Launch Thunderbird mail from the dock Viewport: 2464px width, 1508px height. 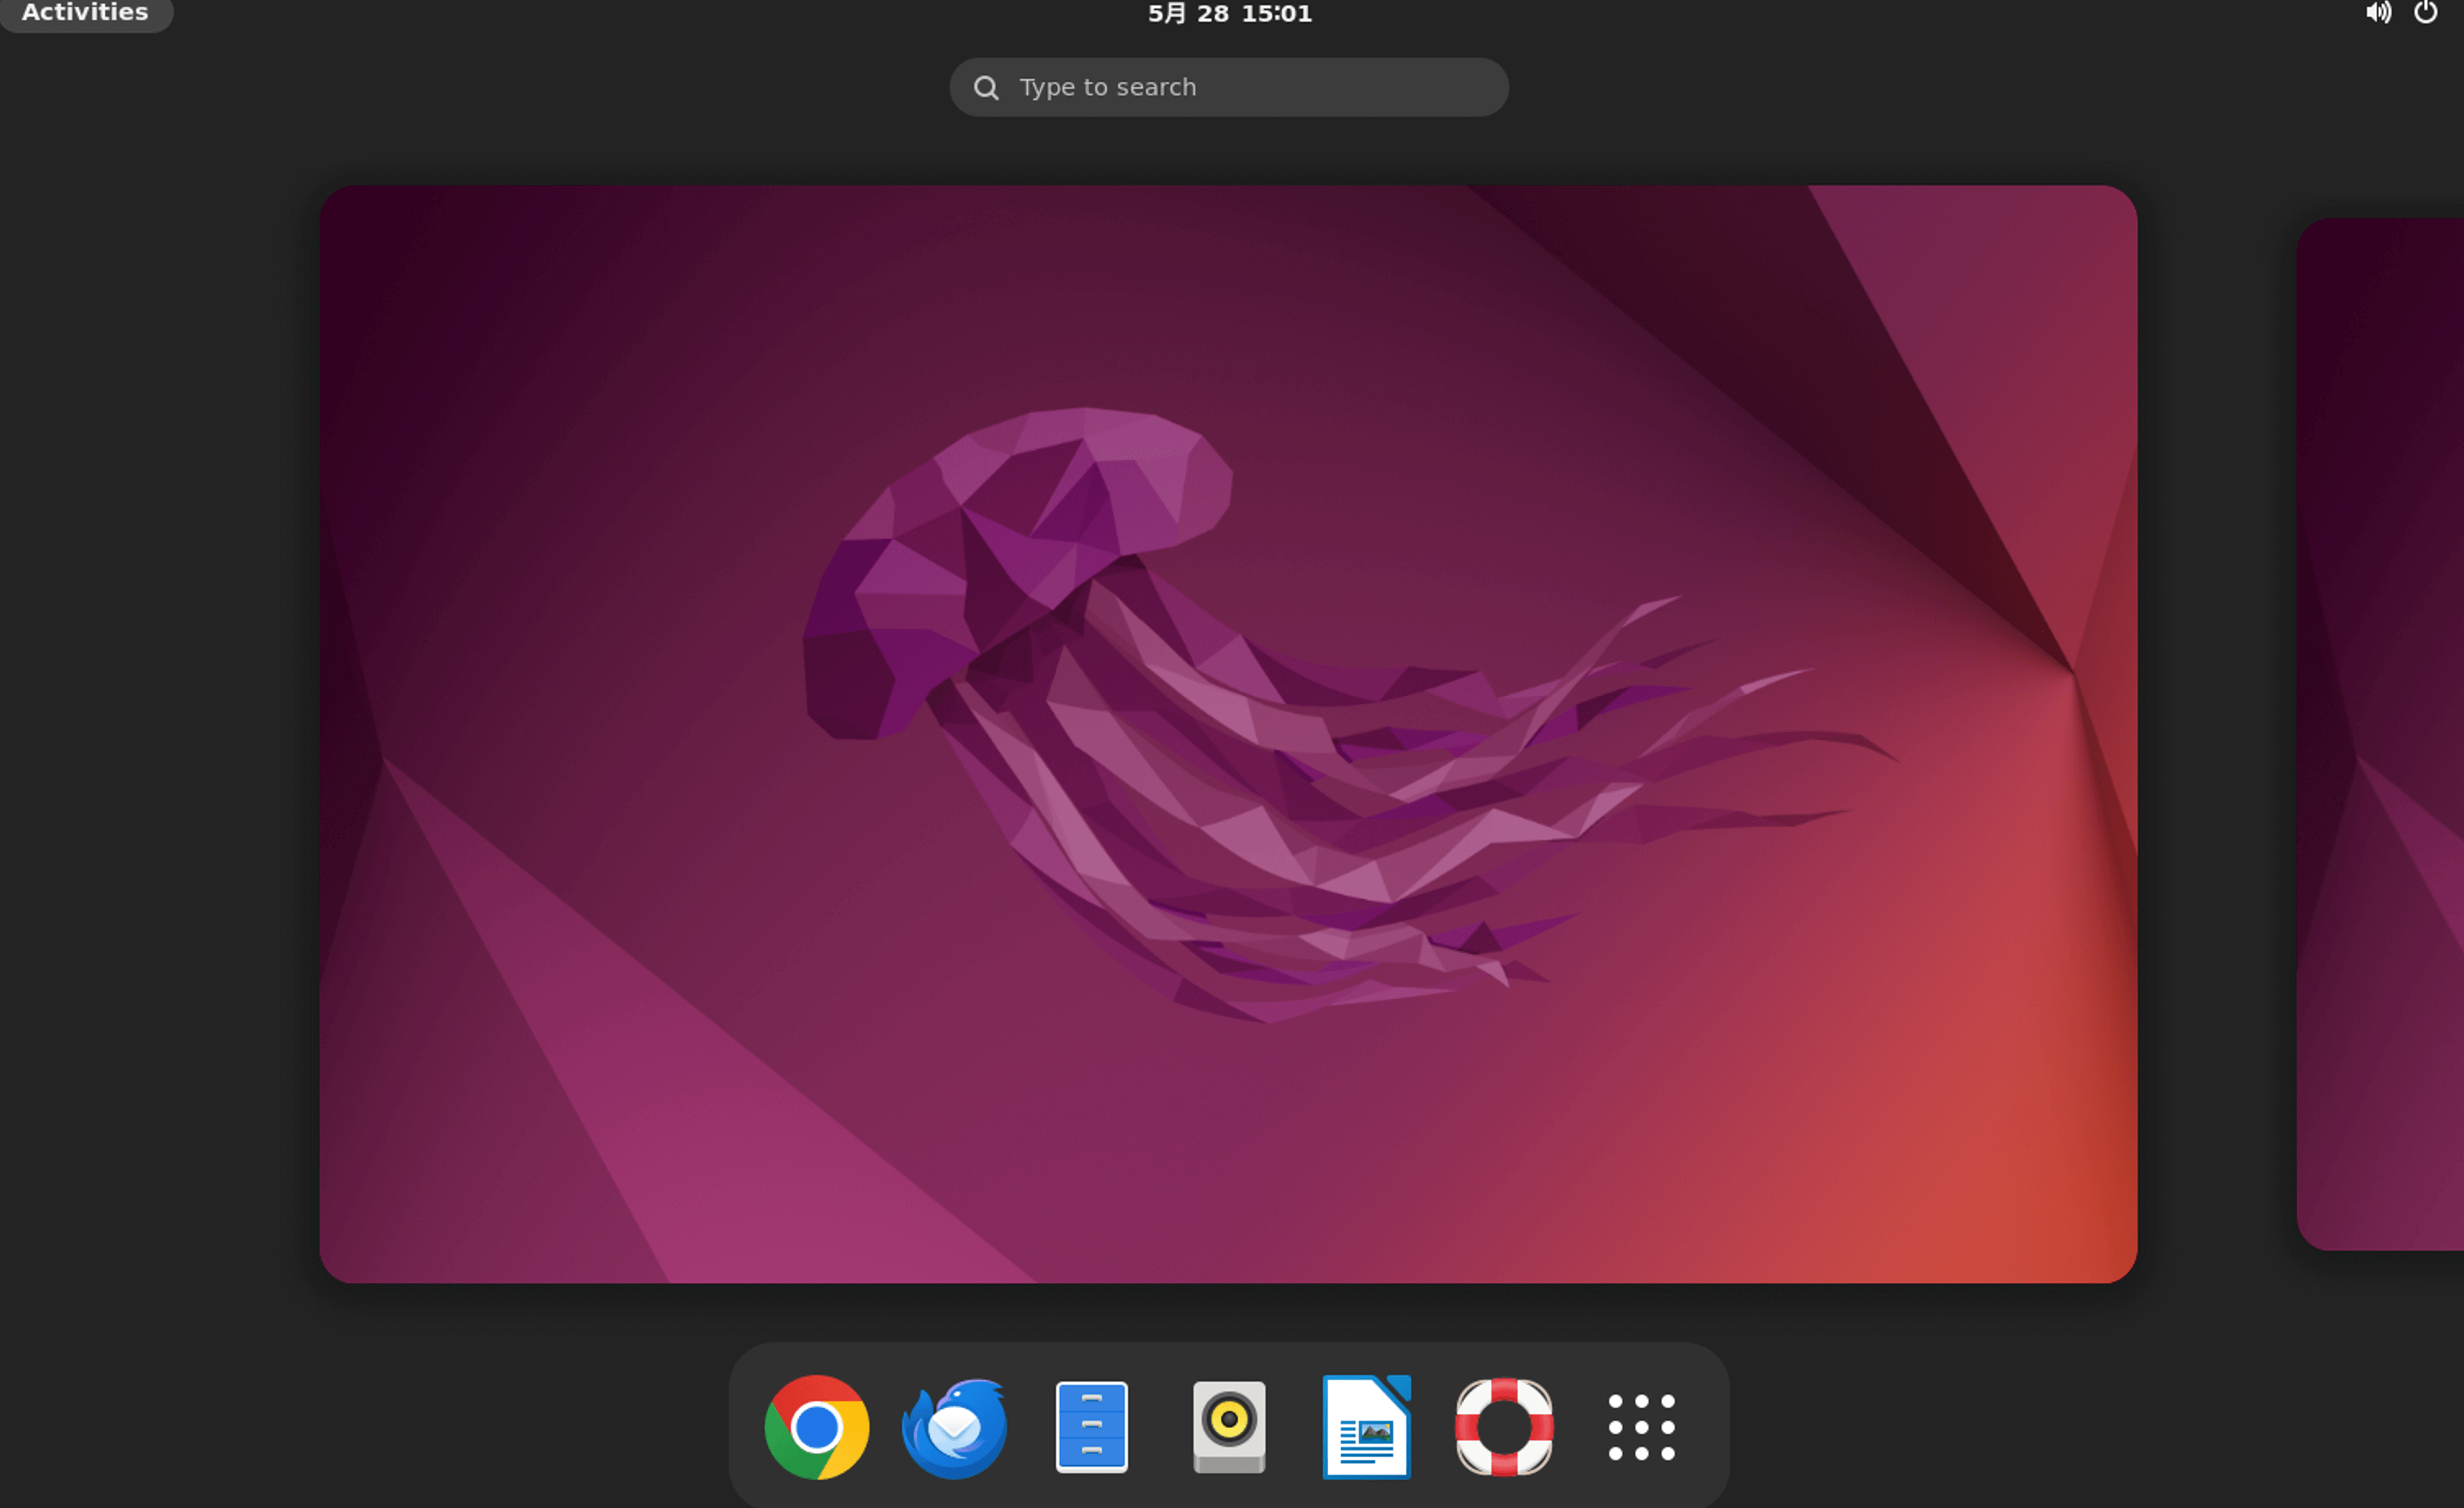[x=954, y=1426]
